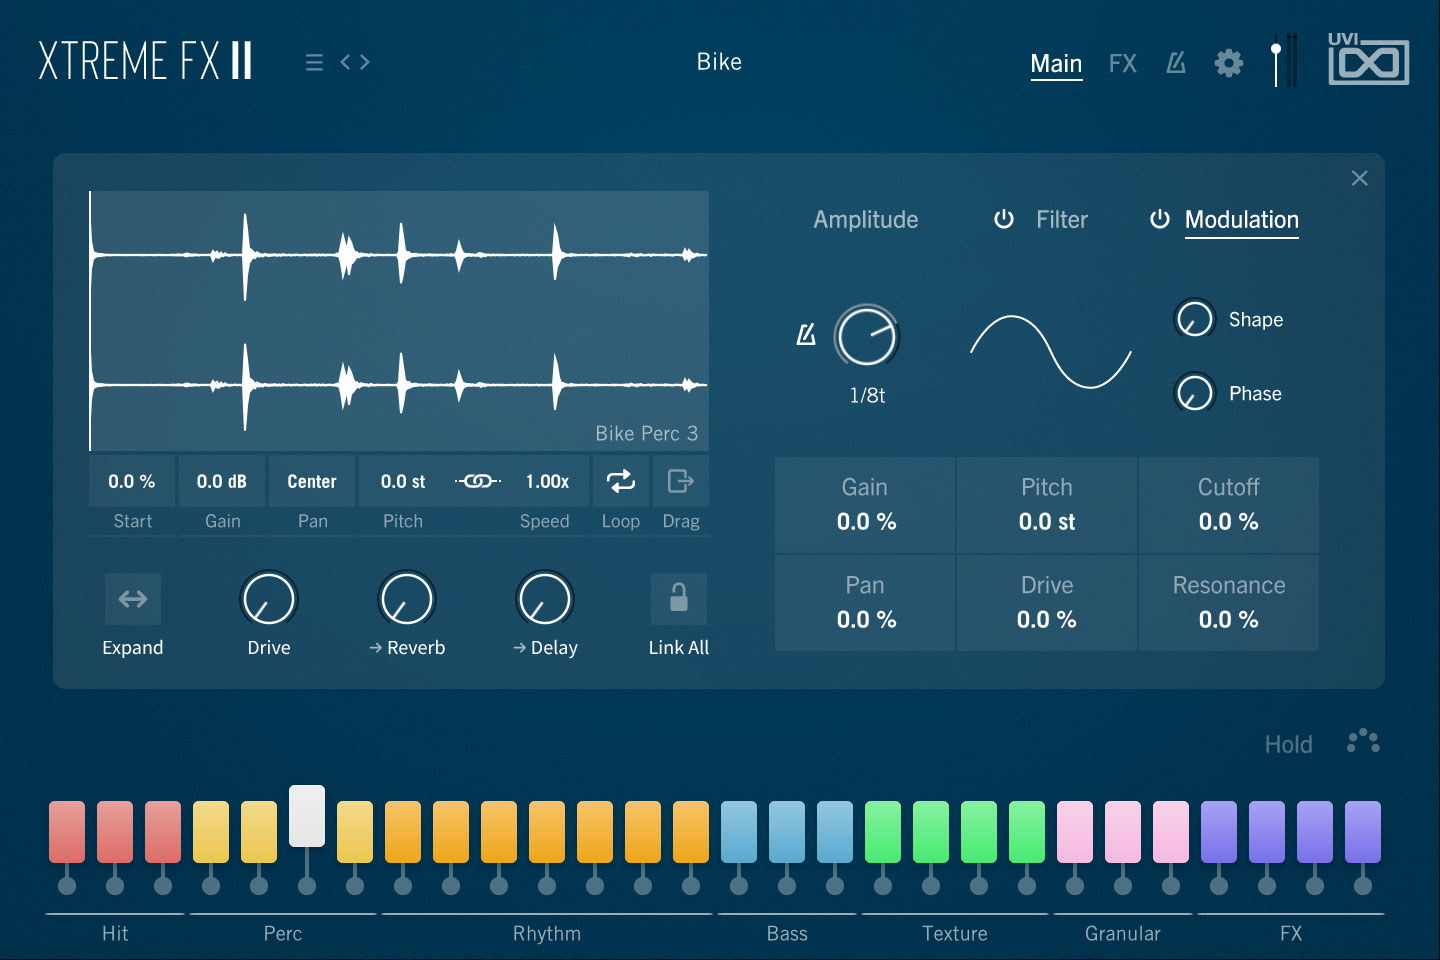Switch to the Main tab
The height and width of the screenshot is (960, 1440).
pos(1056,64)
